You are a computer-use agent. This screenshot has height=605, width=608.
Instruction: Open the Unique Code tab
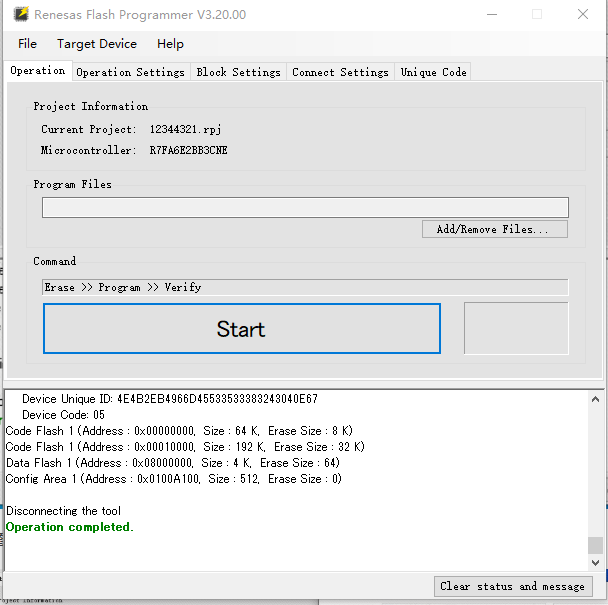click(433, 72)
